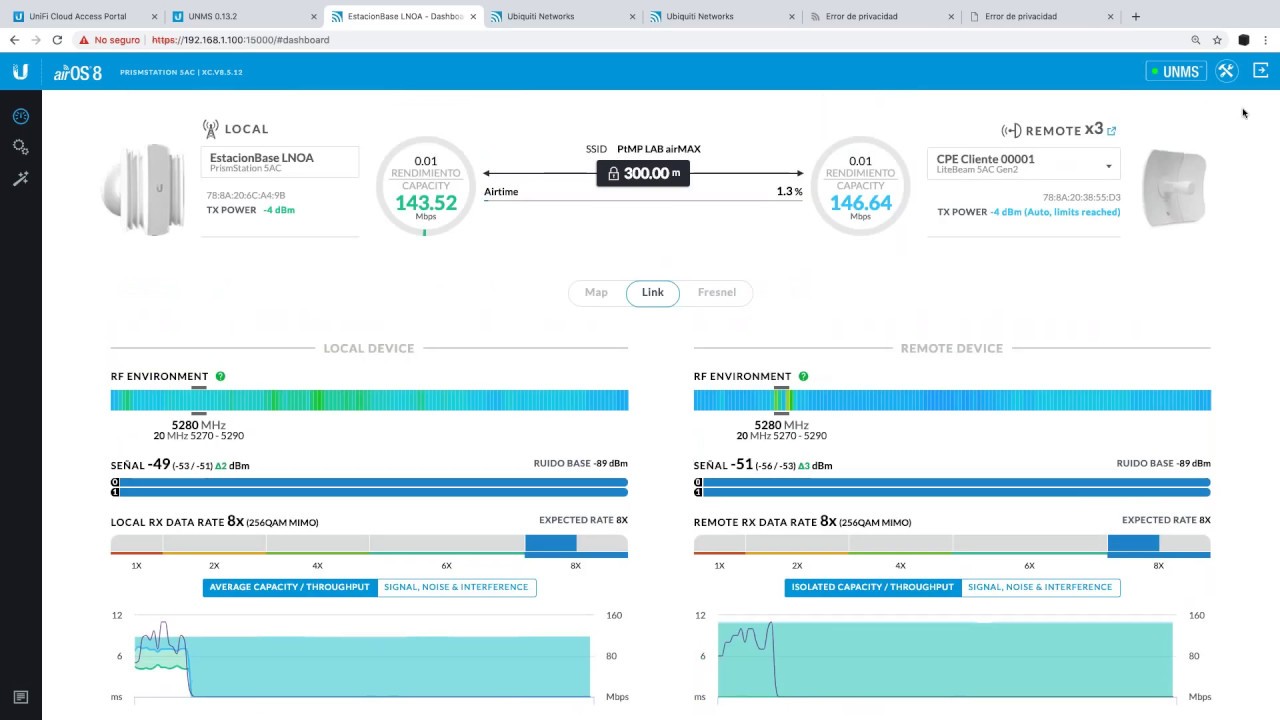Open the log icon at sidebar bottom
Screen dimensions: 1280x720
20,697
